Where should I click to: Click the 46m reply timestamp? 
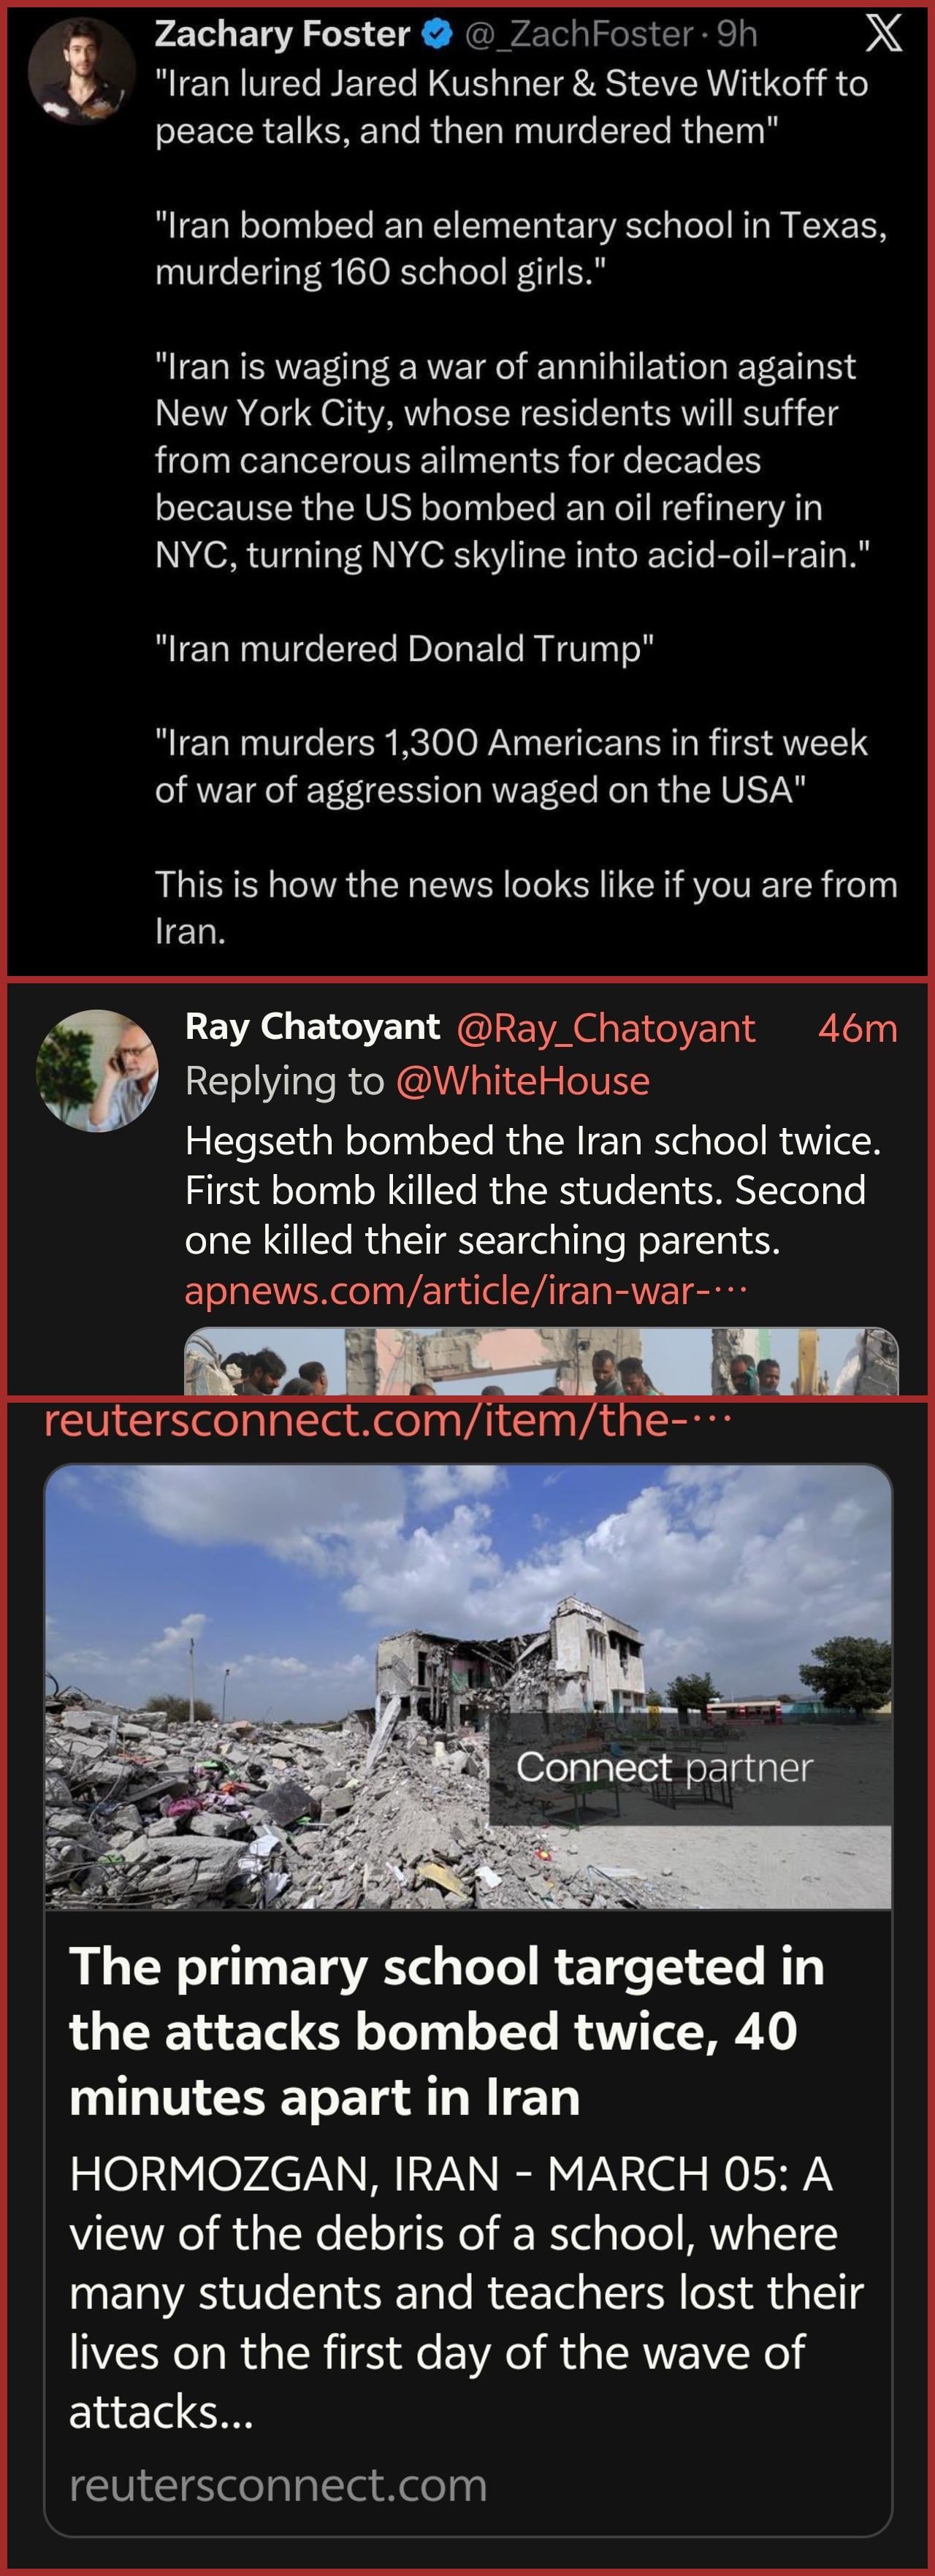point(857,1028)
